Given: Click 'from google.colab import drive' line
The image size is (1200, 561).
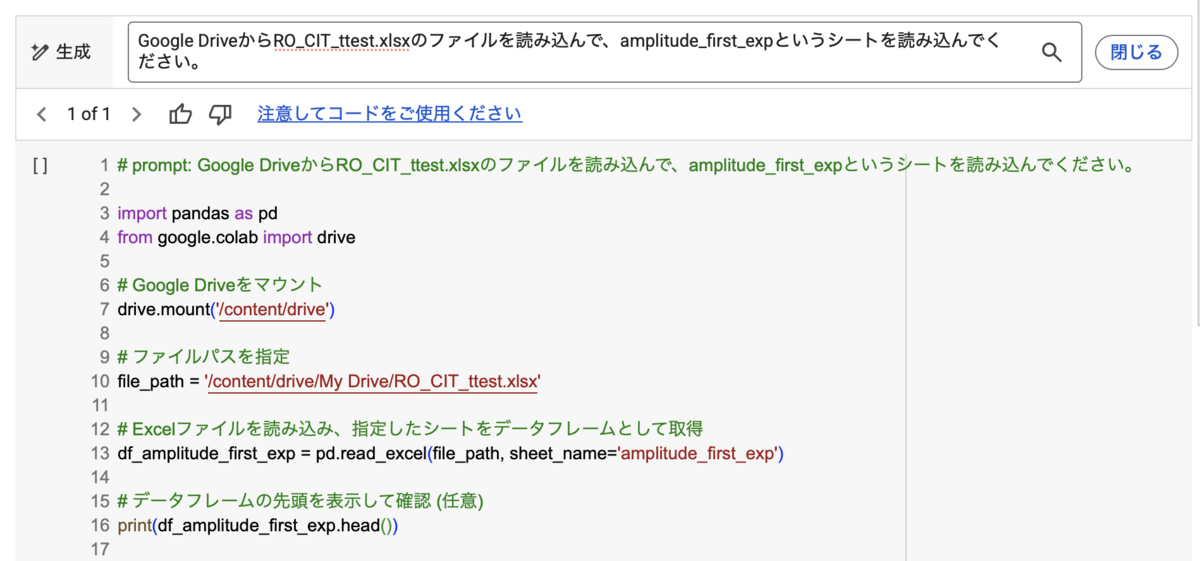Looking at the screenshot, I should [236, 237].
